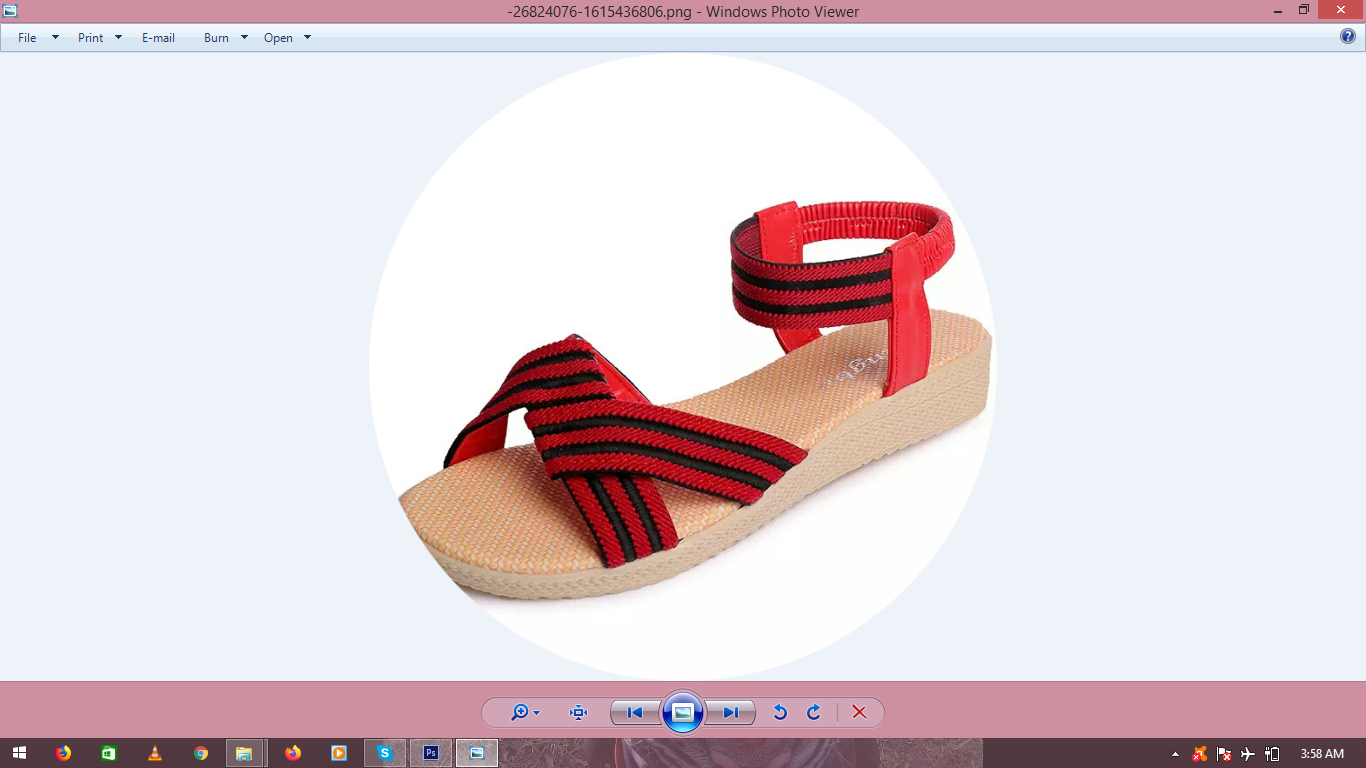1366x768 pixels.
Task: Open the green Store icon in taskbar
Action: click(x=109, y=753)
